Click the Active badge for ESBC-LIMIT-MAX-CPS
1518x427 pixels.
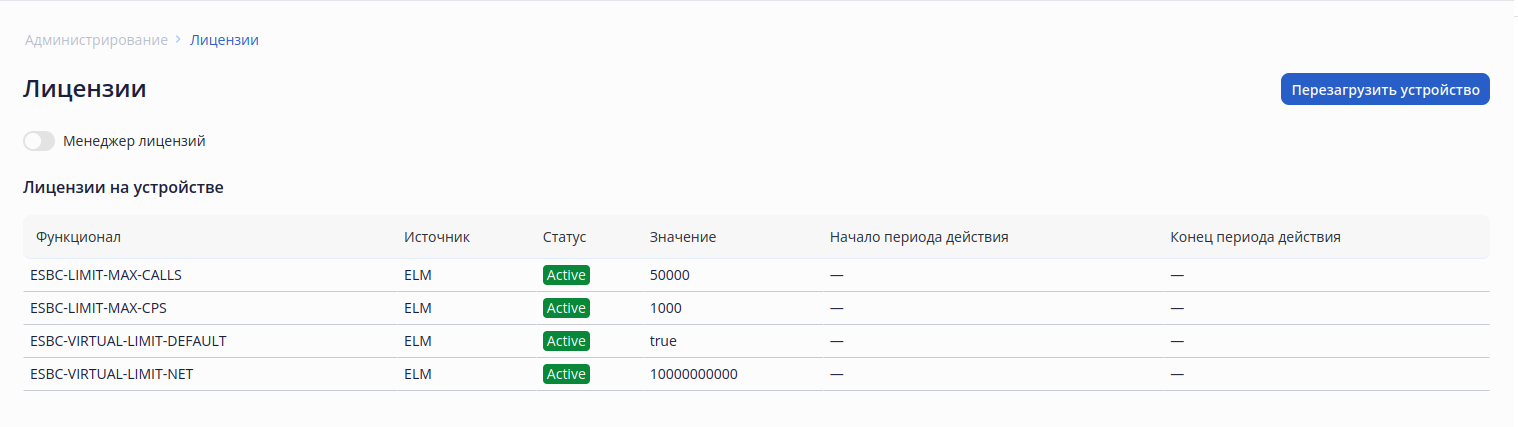click(566, 308)
